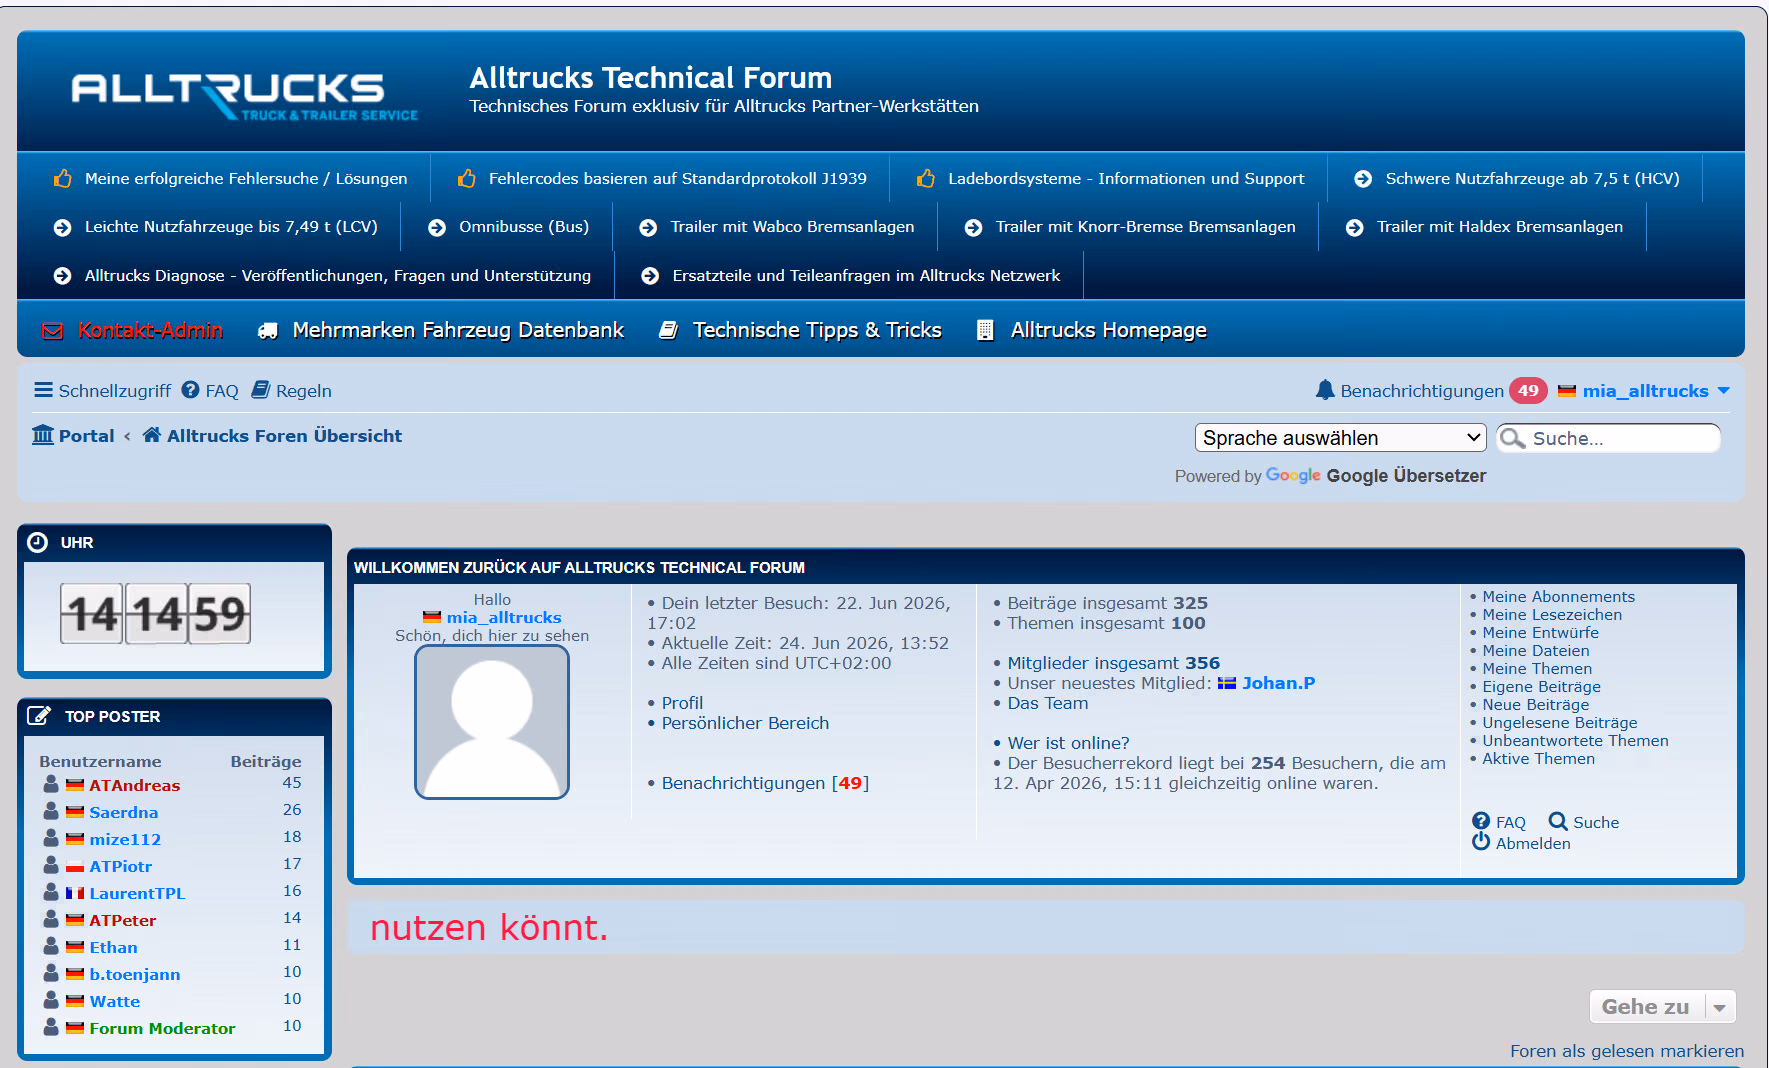Open ATAndreas profile in Top Poster
Screen dimensions: 1769x1068
134,786
